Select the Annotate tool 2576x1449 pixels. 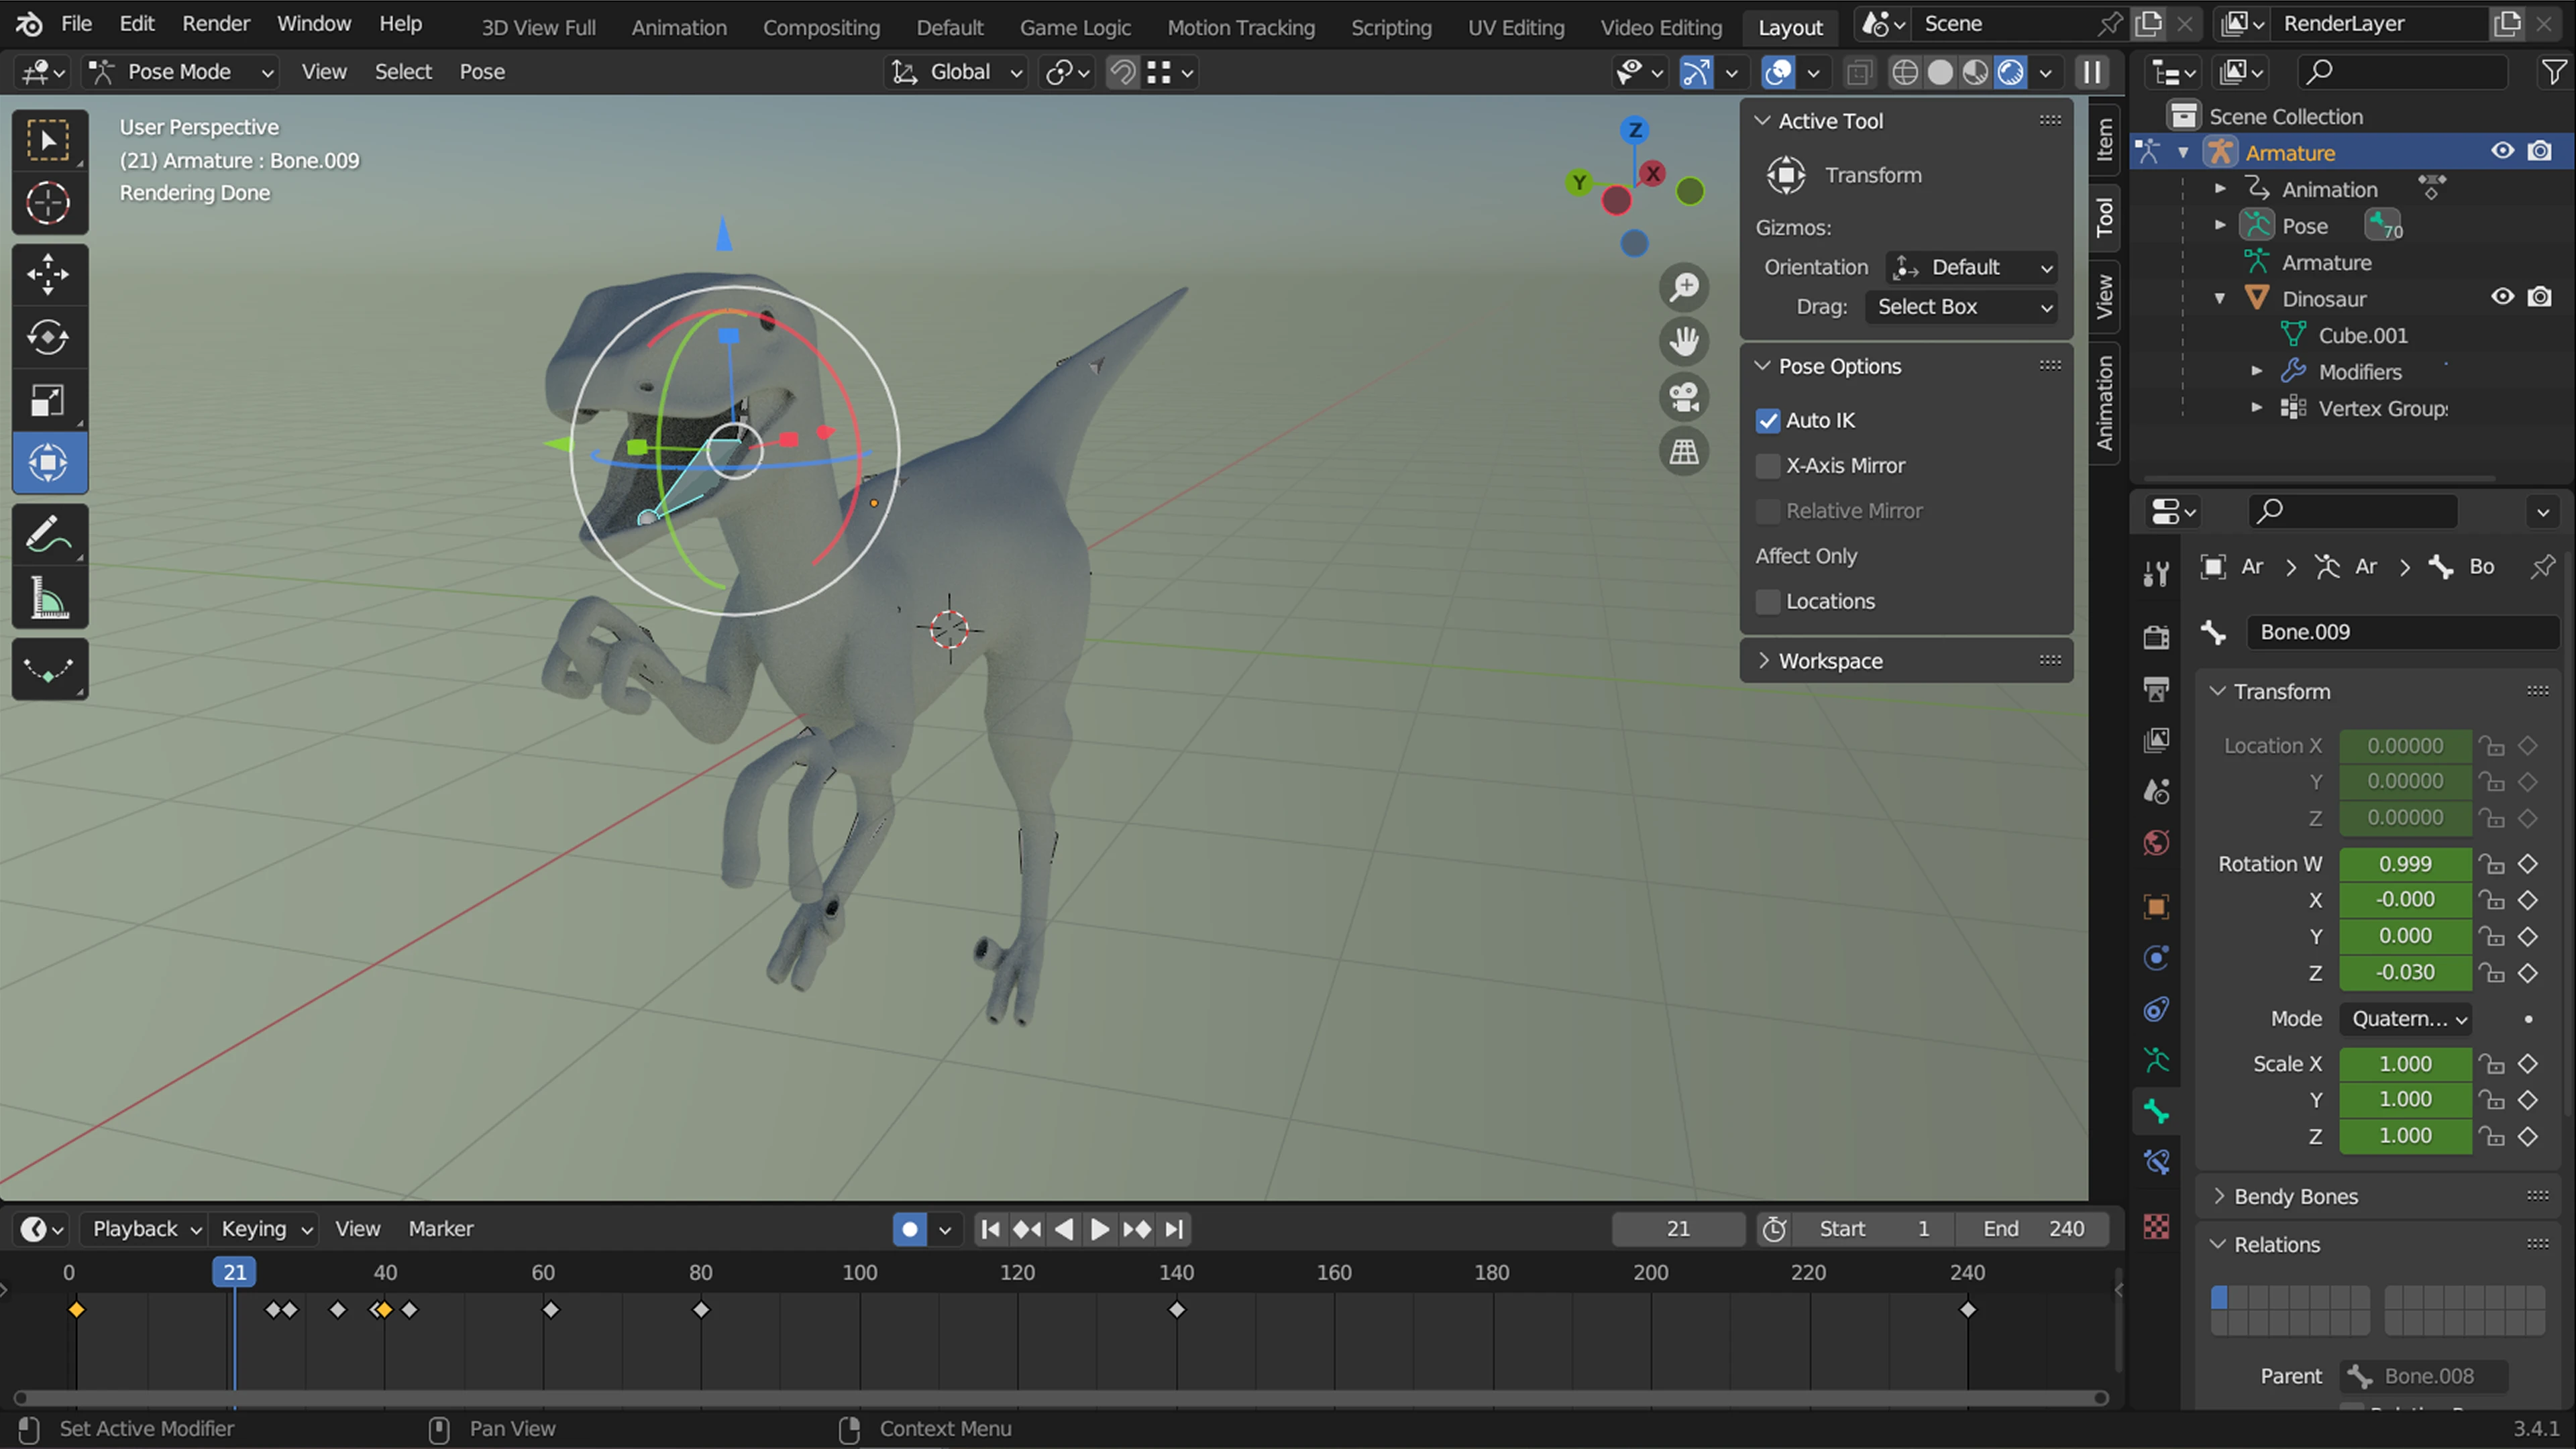(x=49, y=533)
